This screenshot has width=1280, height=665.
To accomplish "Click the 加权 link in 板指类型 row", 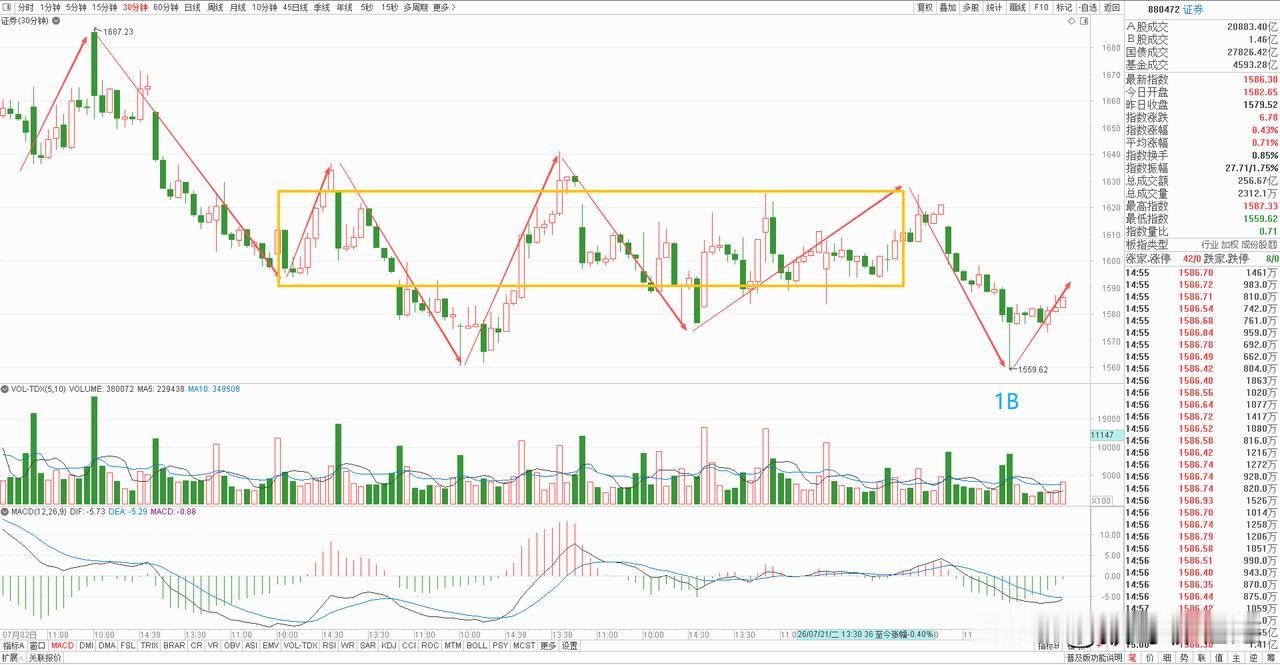I will tap(1230, 245).
